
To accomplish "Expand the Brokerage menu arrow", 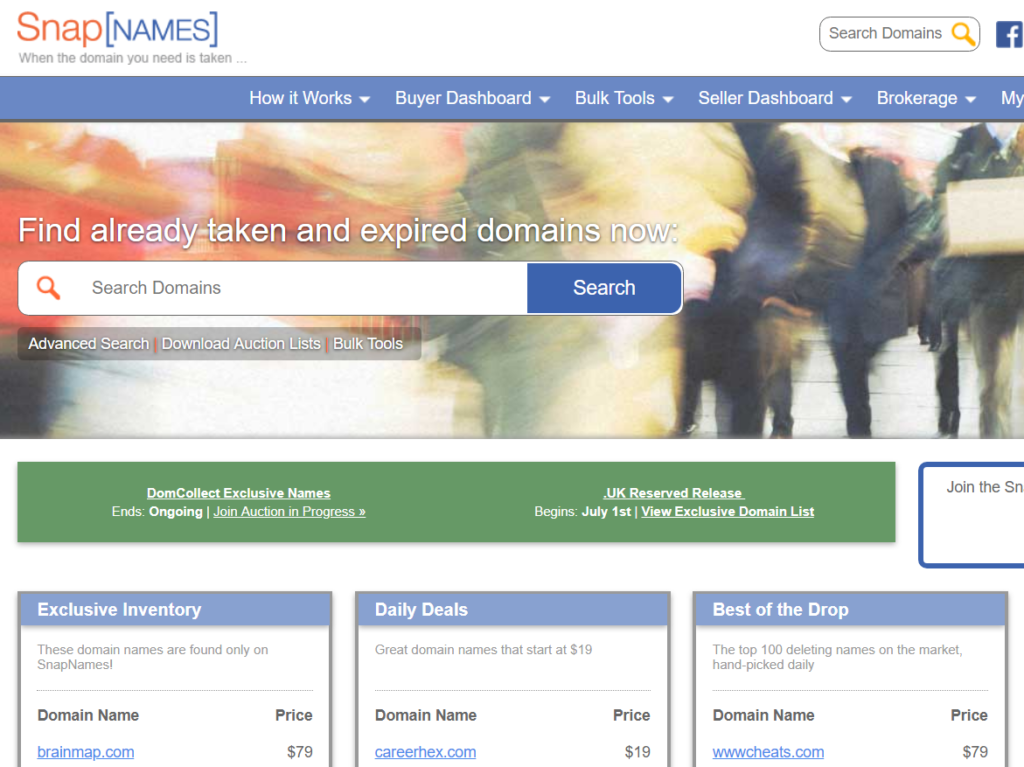I will [970, 99].
